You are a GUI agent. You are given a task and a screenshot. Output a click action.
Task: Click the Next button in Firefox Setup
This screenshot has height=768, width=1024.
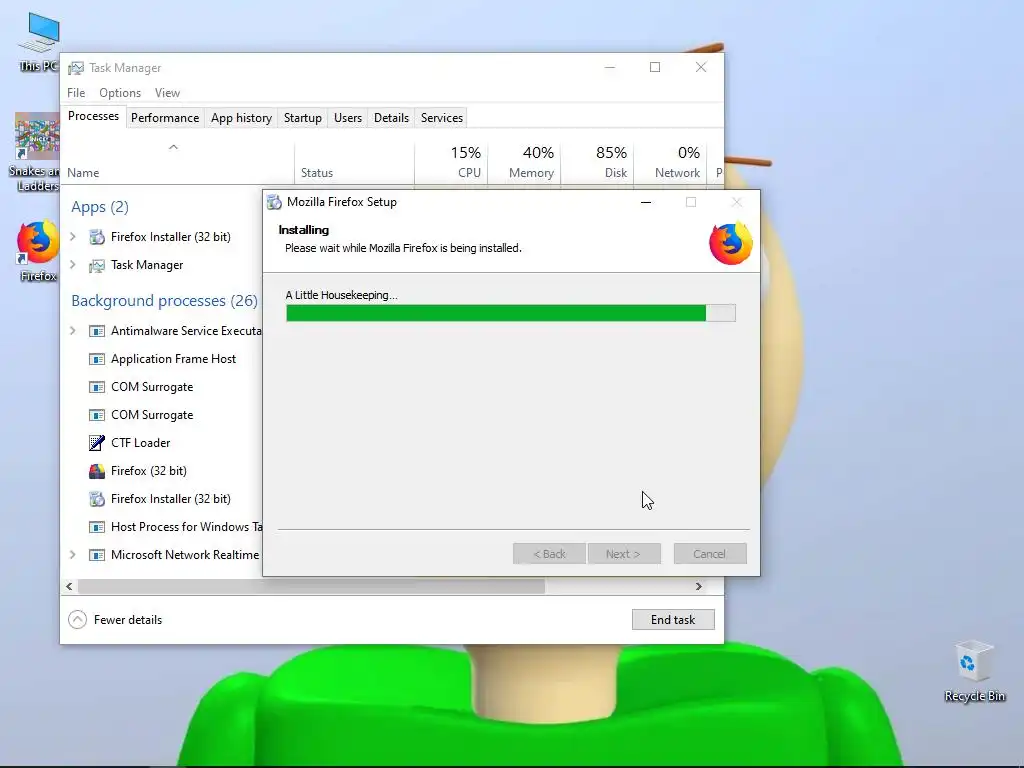click(x=624, y=554)
